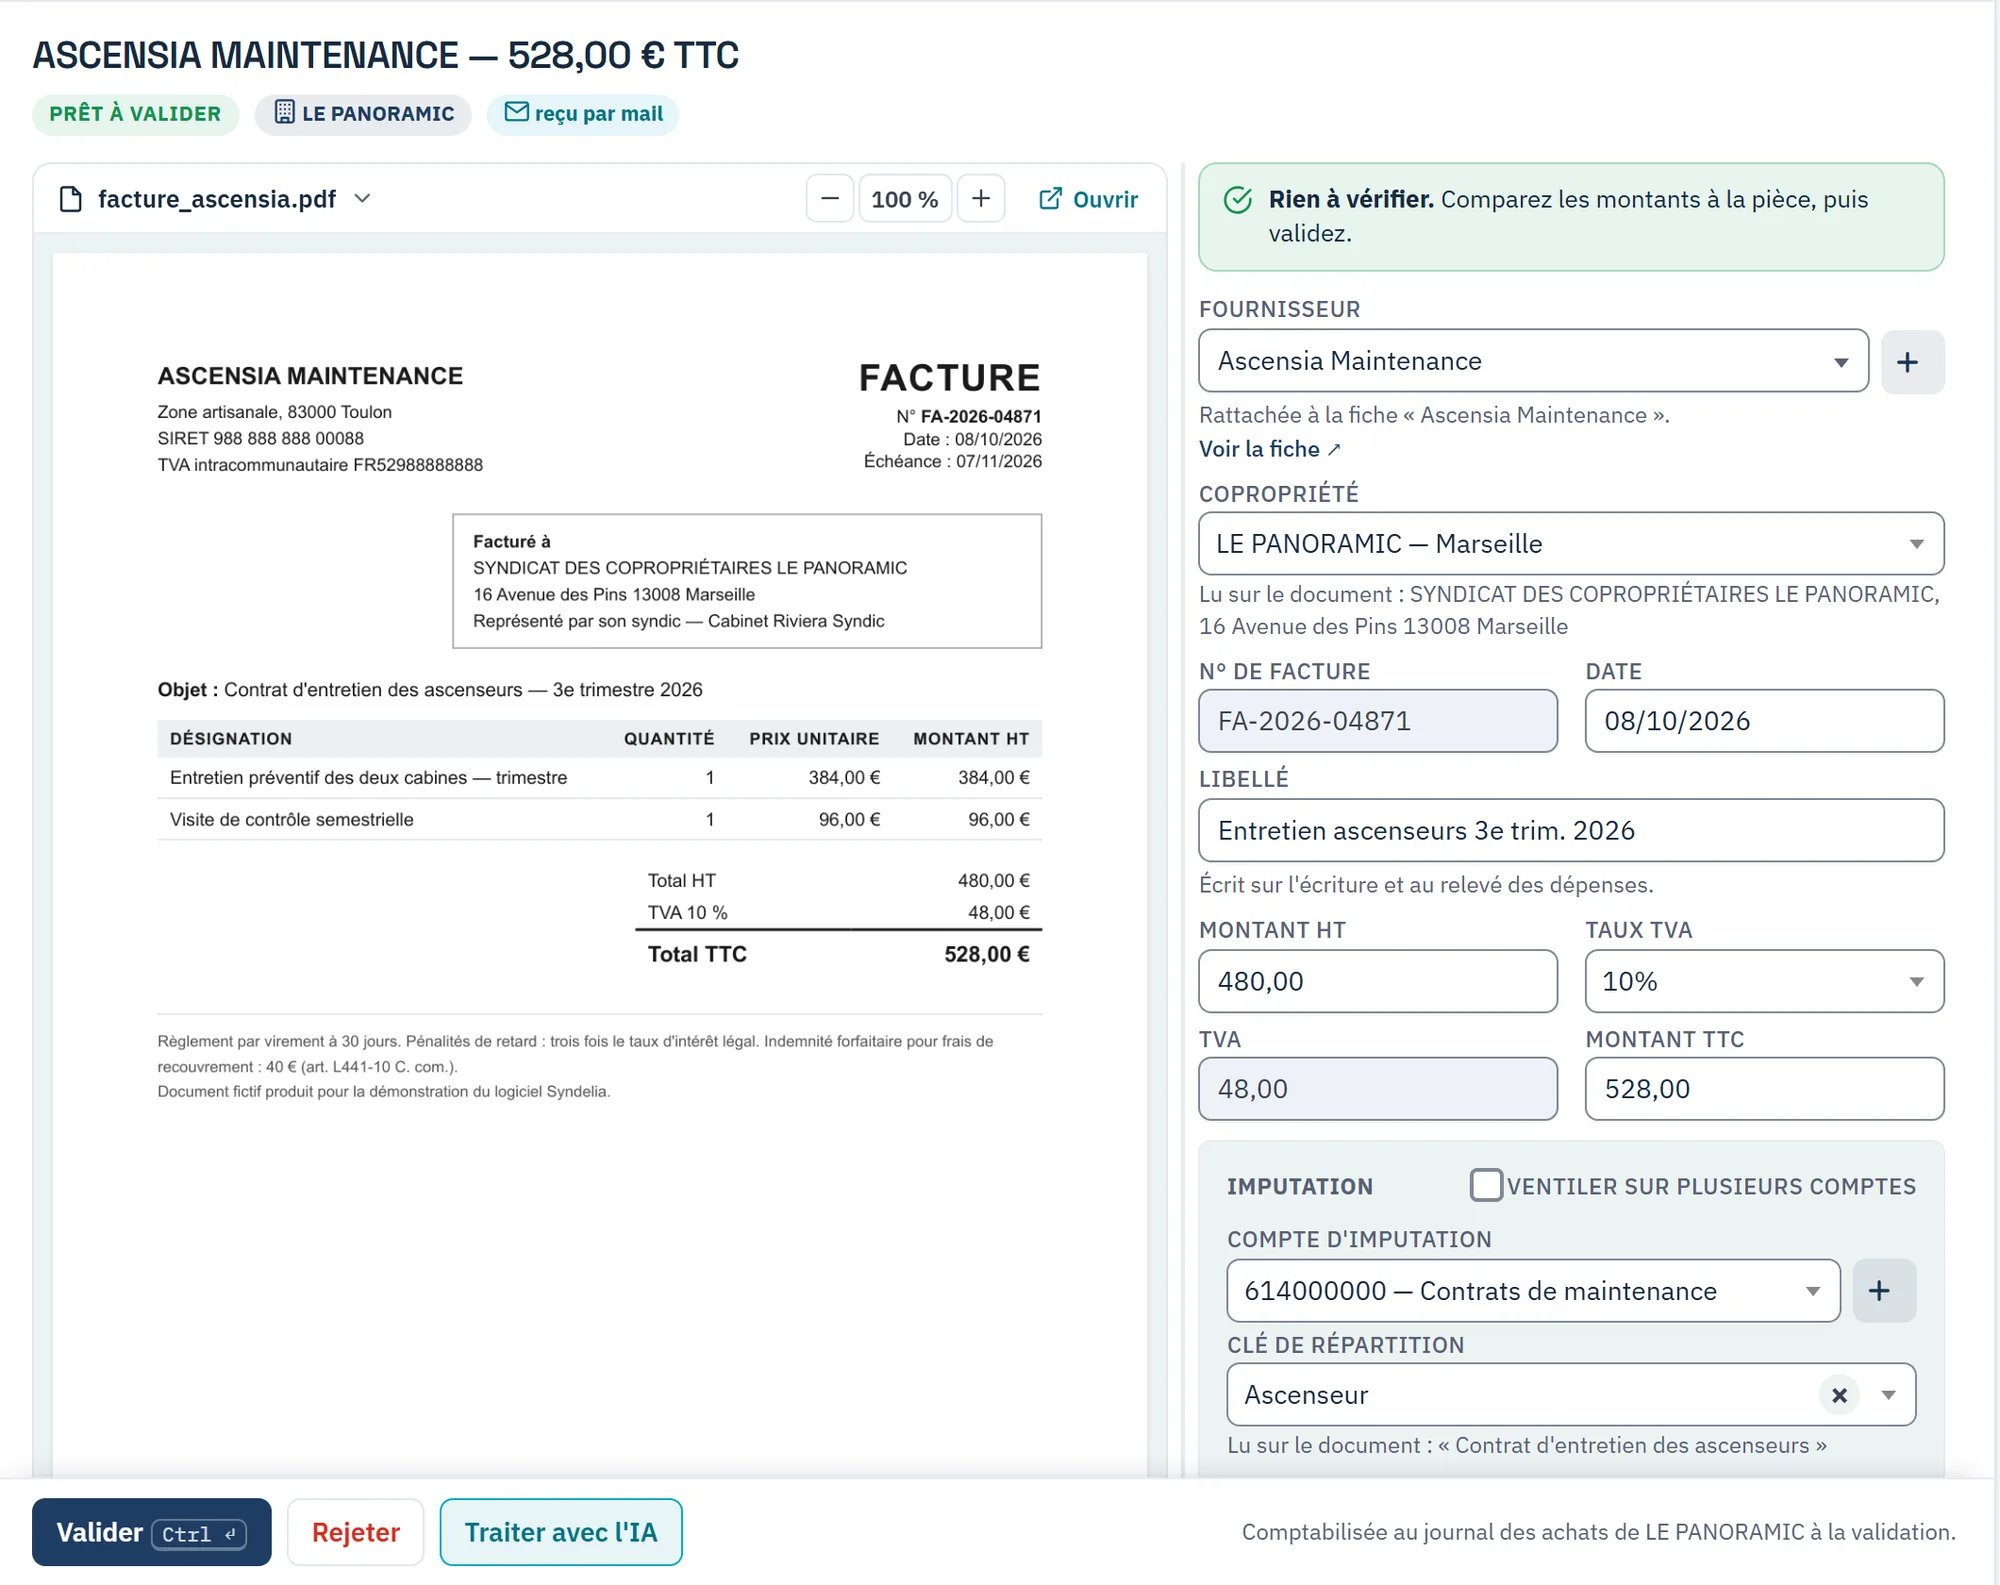Click the 100 % zoom level display
This screenshot has width=2000, height=1585.
(905, 199)
